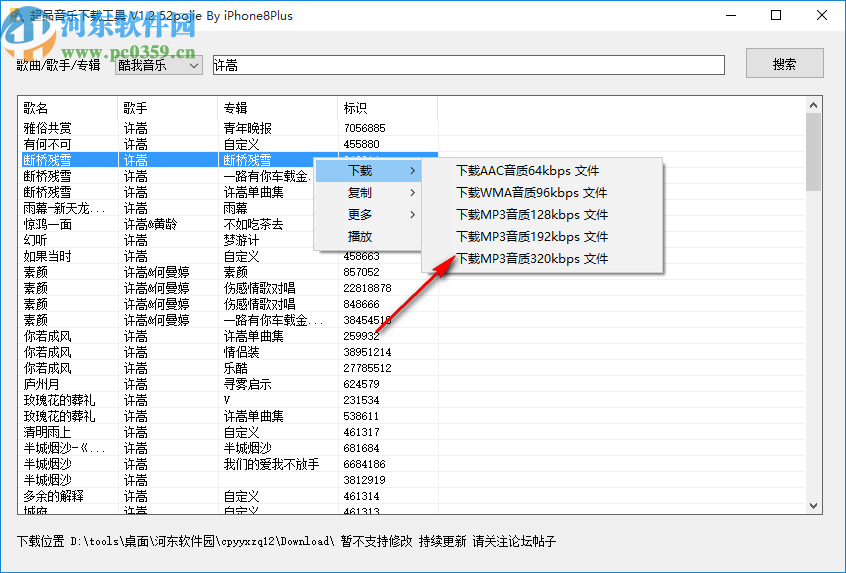846x573 pixels.
Task: Click the ID cell 6684186
Action: tap(364, 465)
